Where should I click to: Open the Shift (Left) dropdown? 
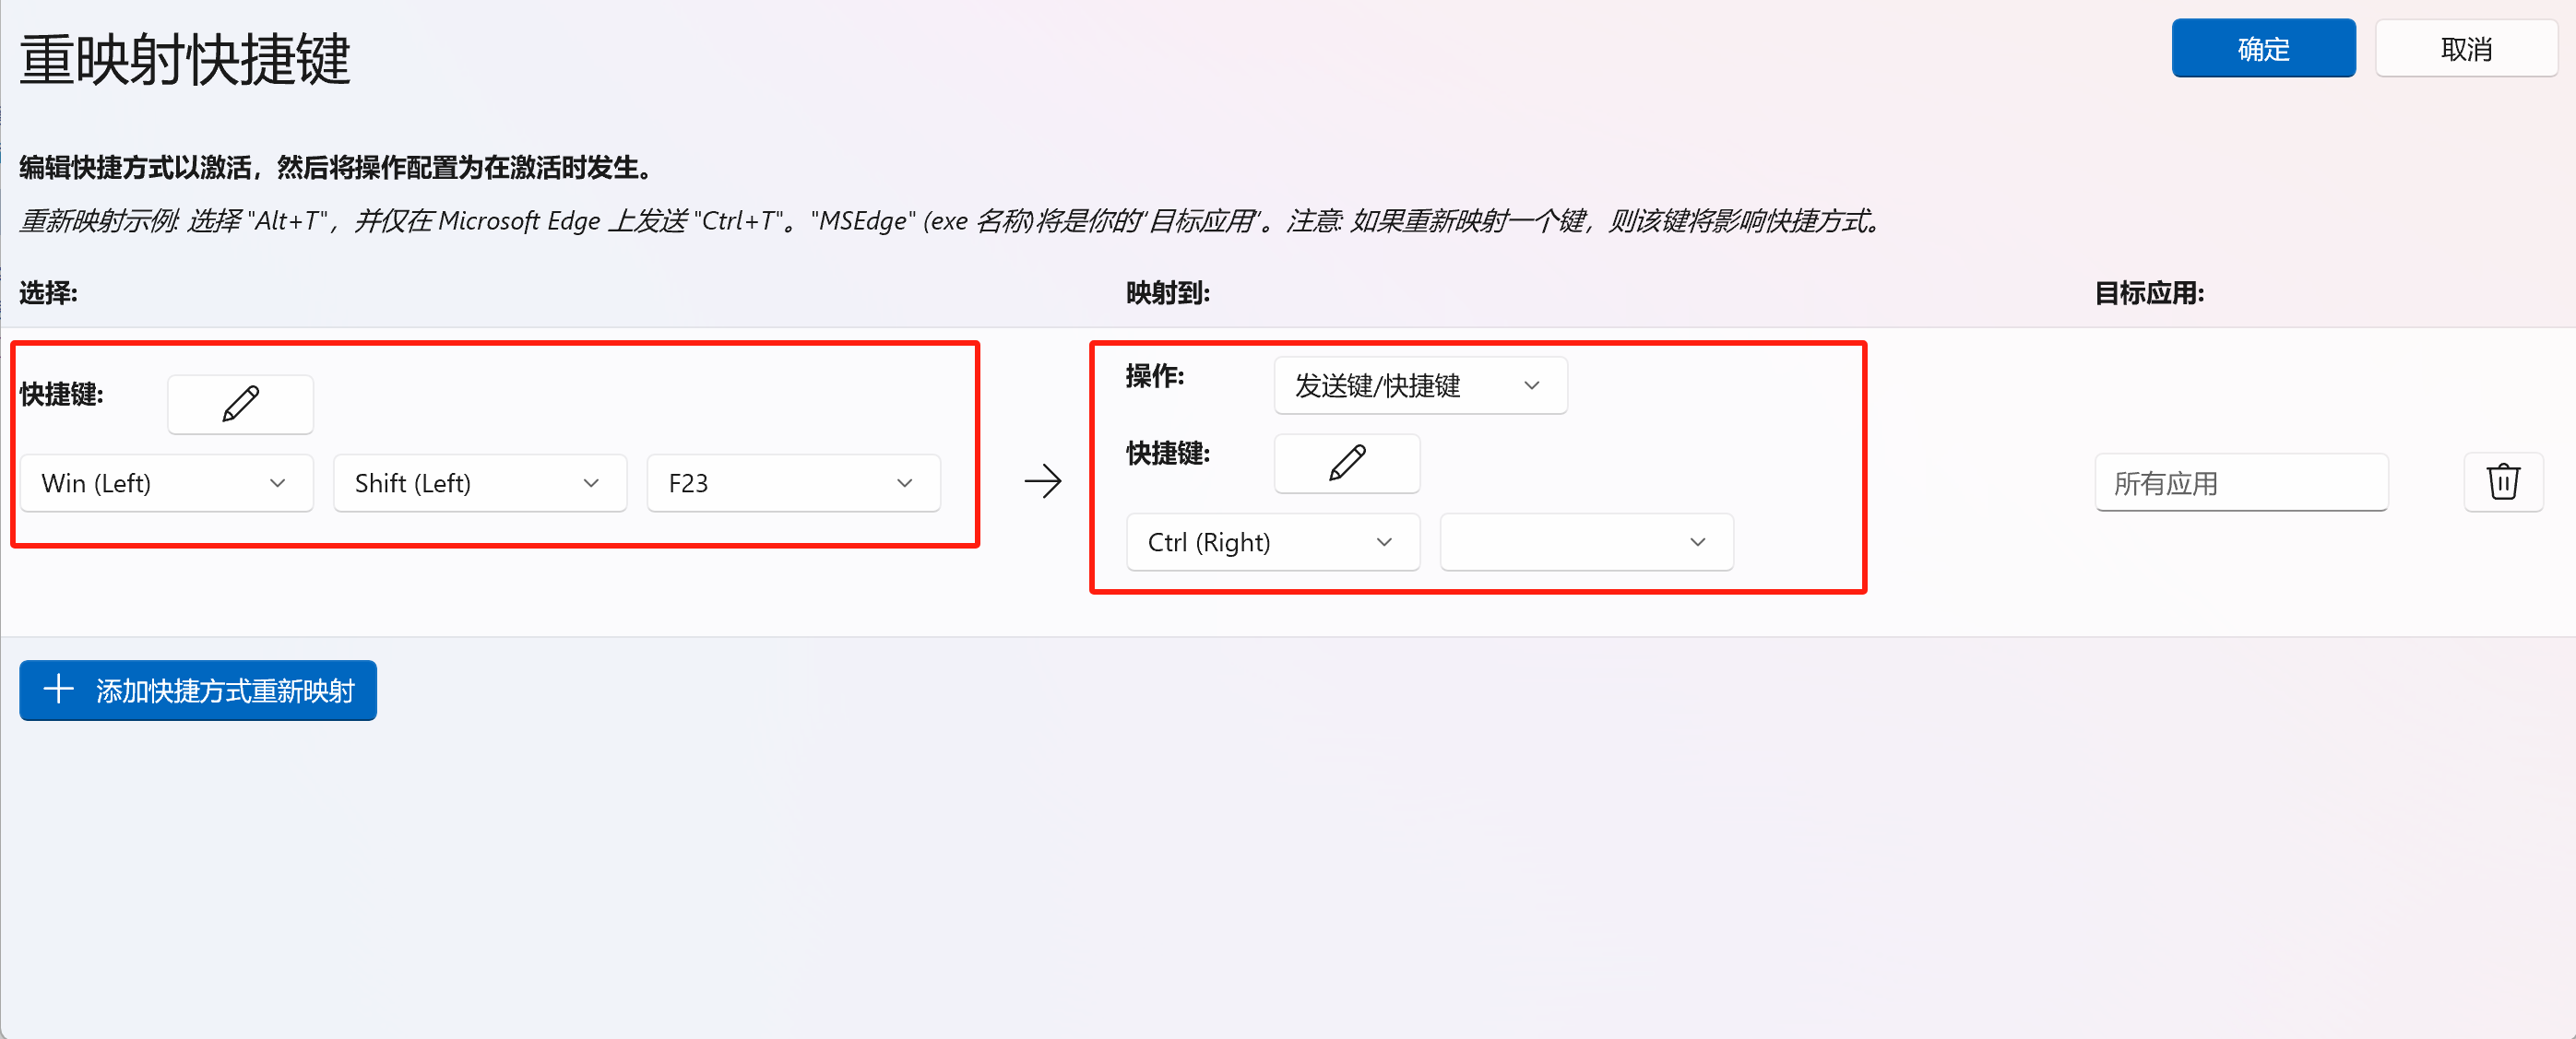(480, 483)
